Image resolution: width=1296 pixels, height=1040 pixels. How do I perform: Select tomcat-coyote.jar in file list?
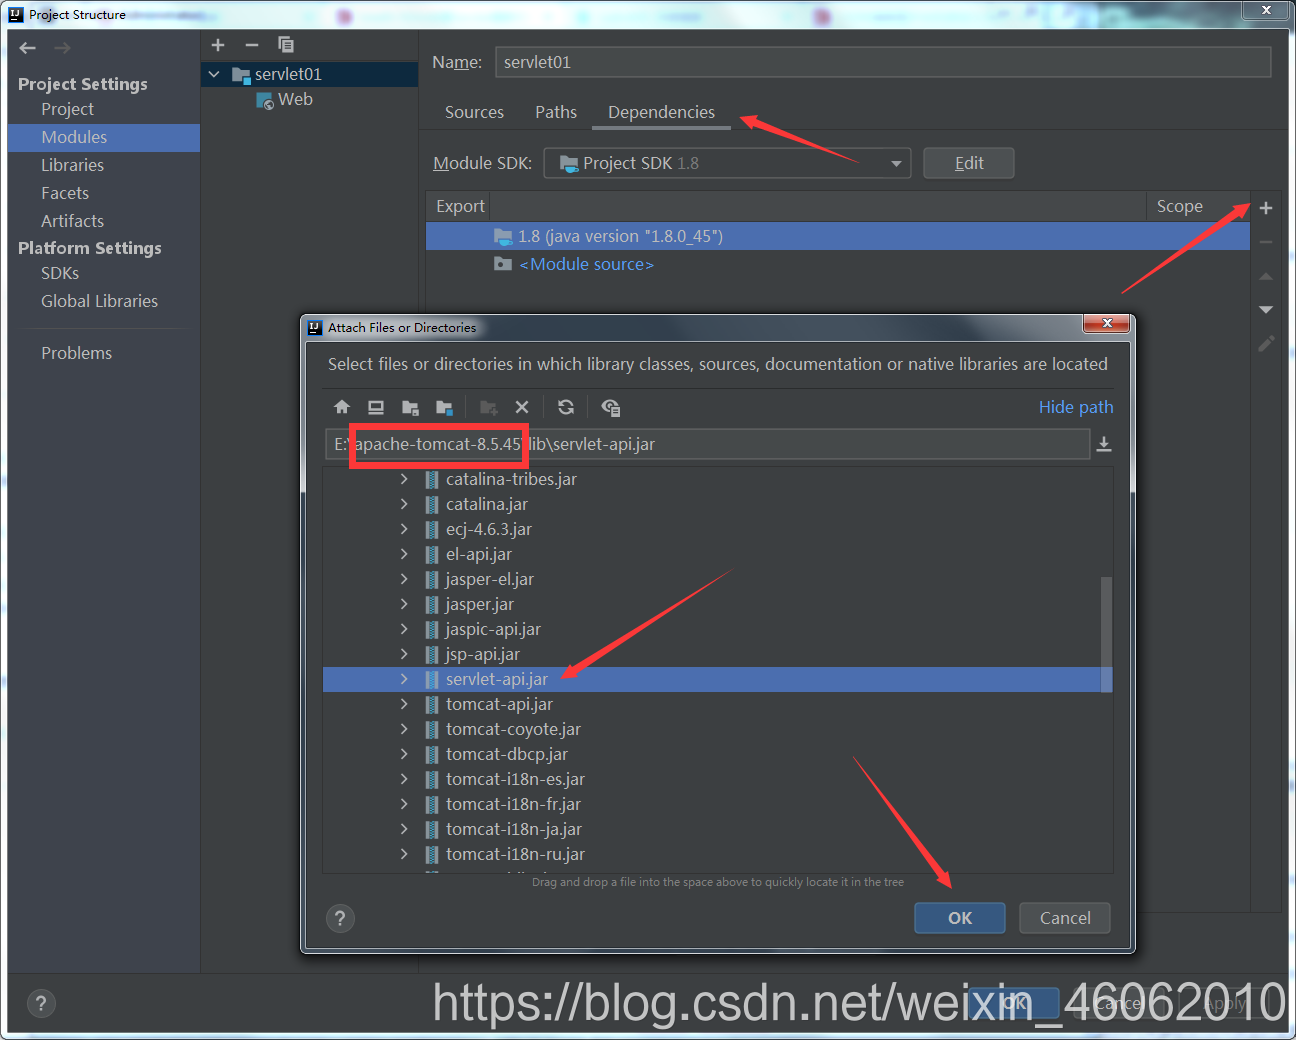[513, 729]
